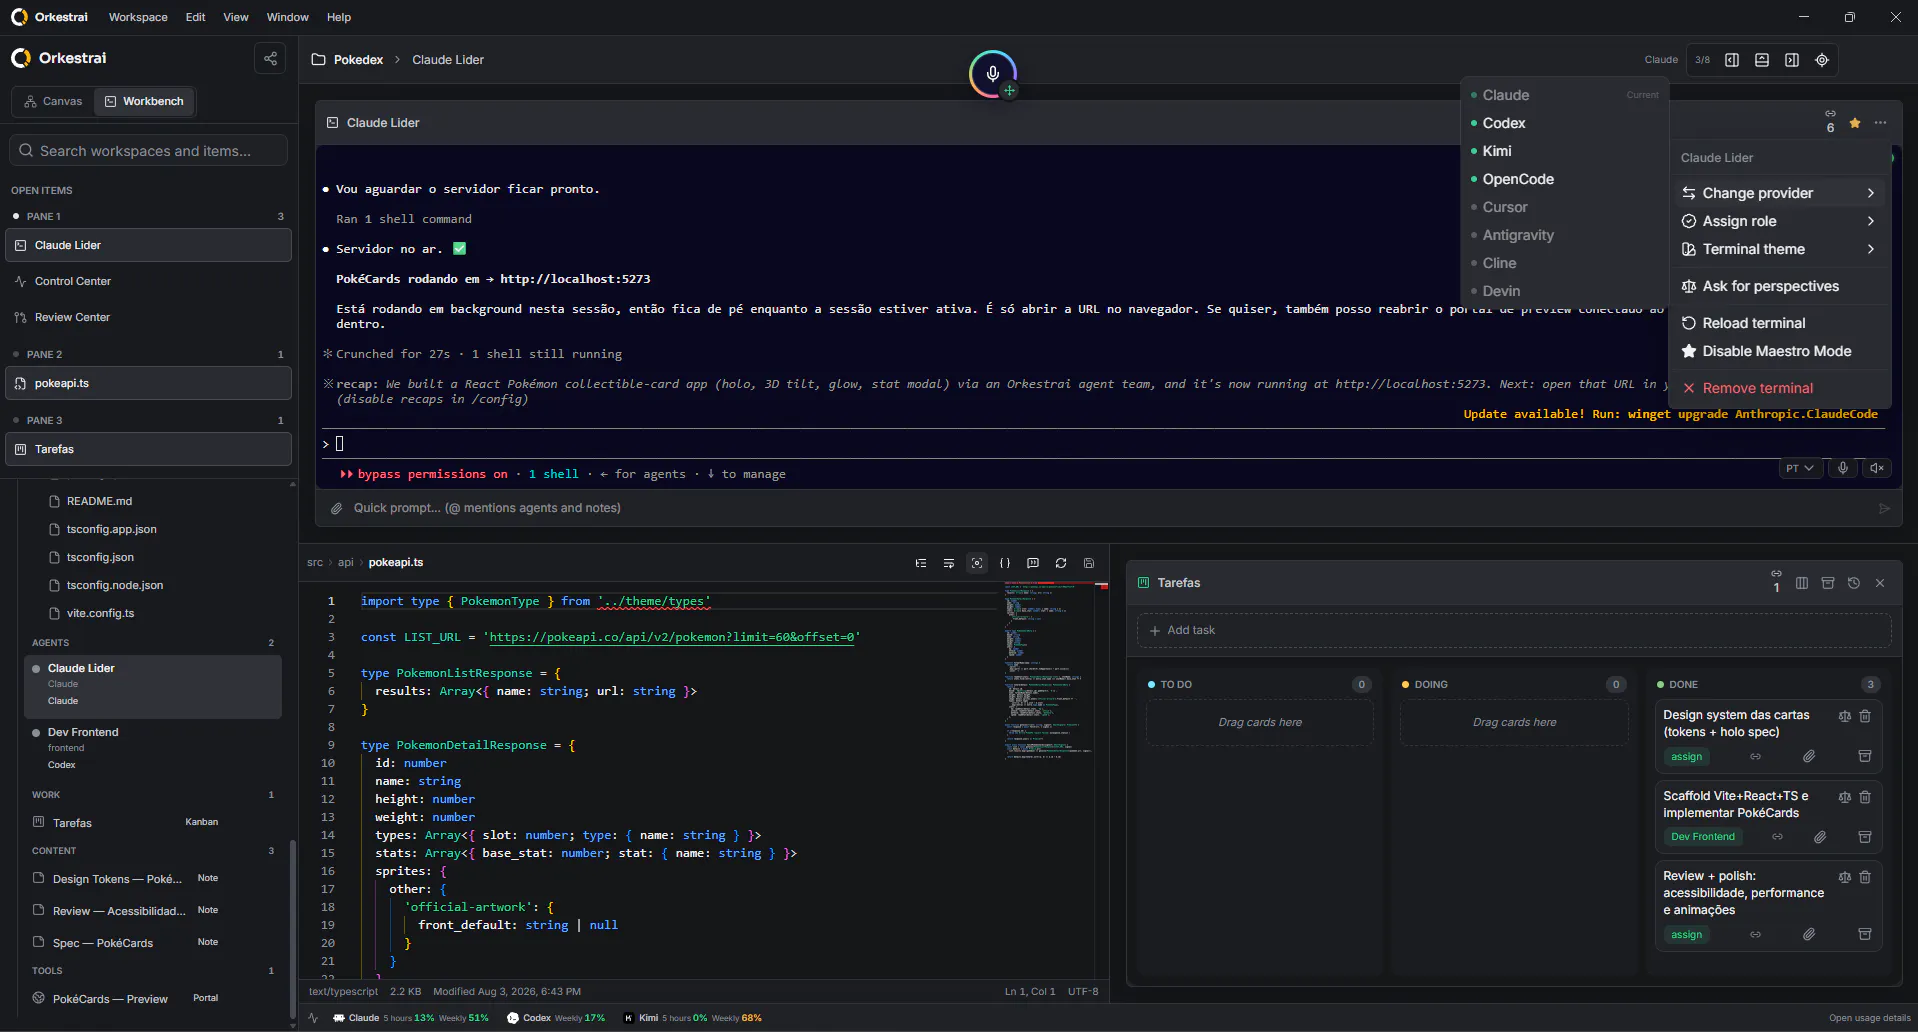Click the Dev Frontend badge on Scaffold card
Image resolution: width=1918 pixels, height=1032 pixels.
pyautogui.click(x=1703, y=837)
